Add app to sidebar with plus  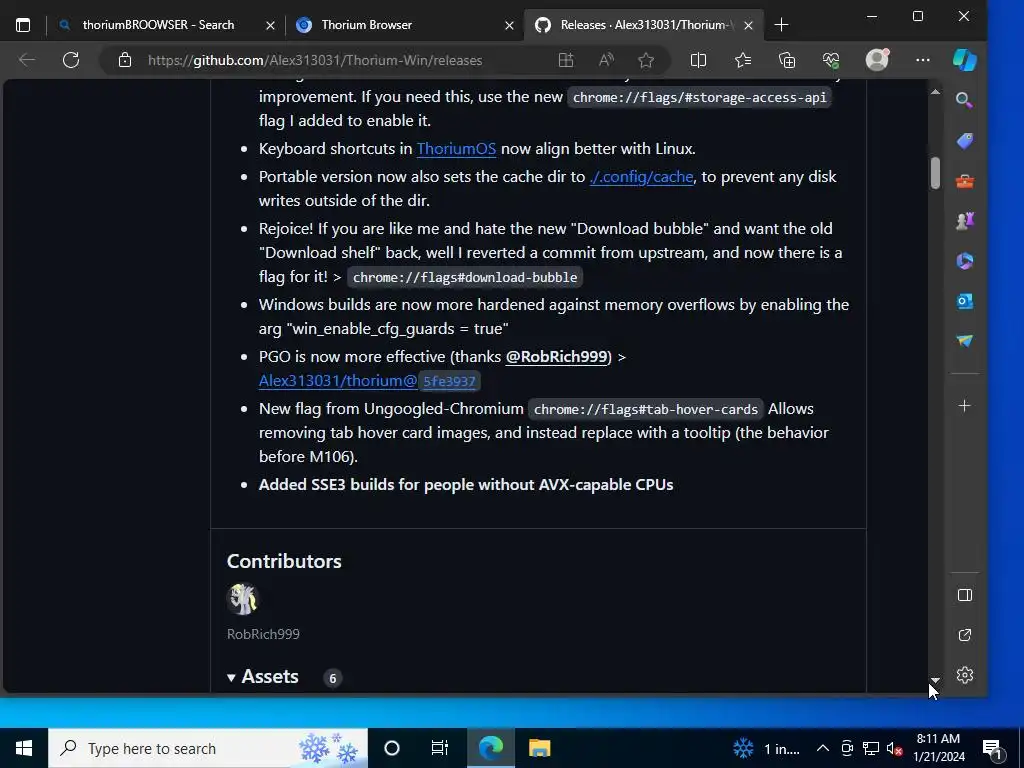[965, 406]
